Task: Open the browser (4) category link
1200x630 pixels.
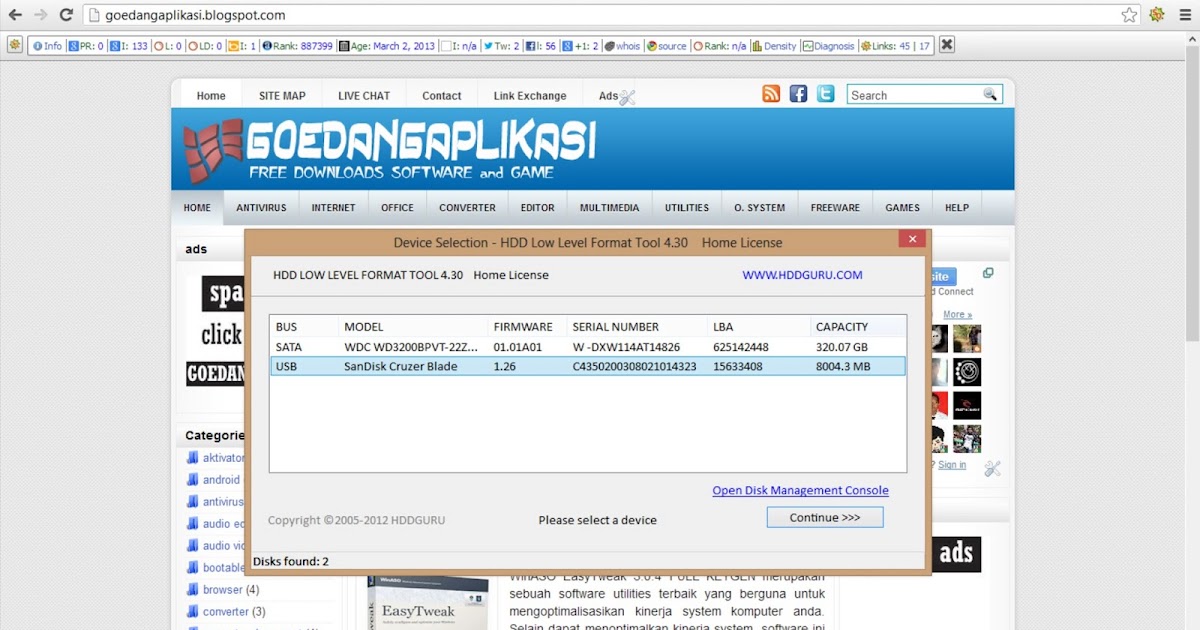Action: [x=231, y=590]
